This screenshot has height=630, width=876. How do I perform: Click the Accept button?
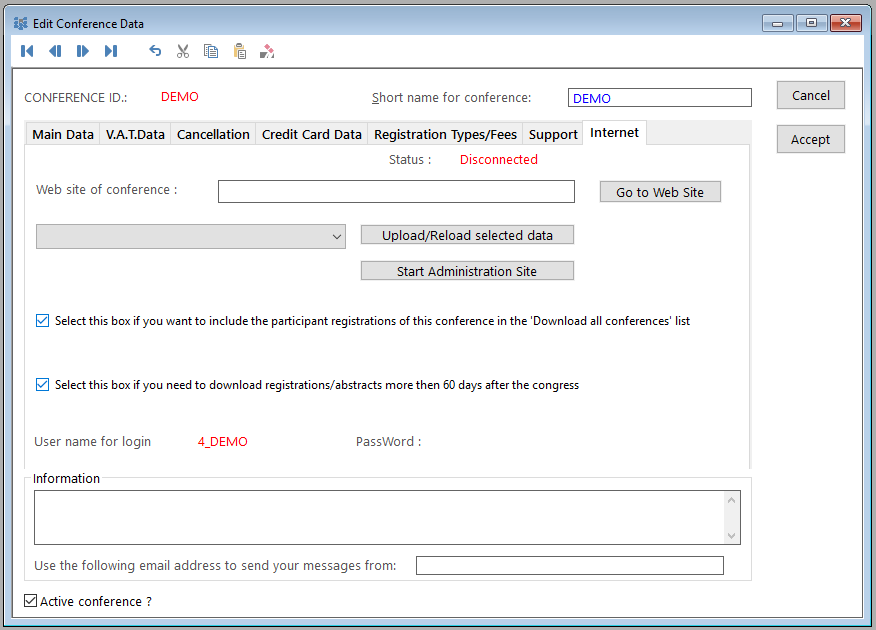(810, 139)
